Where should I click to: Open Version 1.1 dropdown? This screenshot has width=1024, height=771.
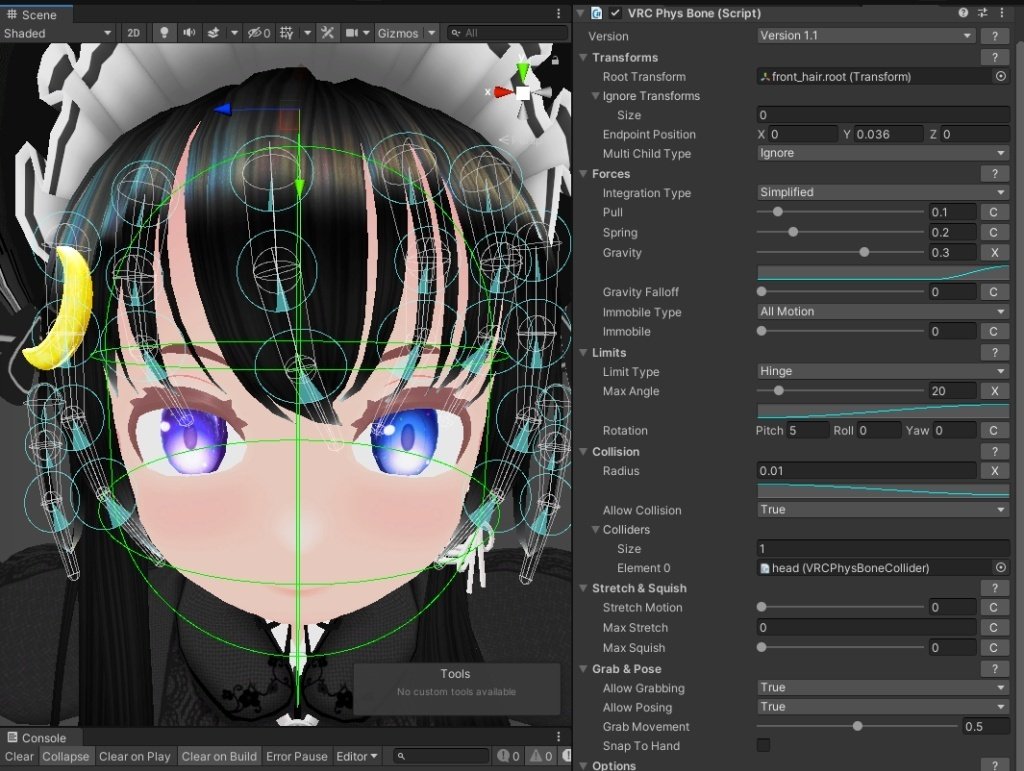click(x=866, y=36)
